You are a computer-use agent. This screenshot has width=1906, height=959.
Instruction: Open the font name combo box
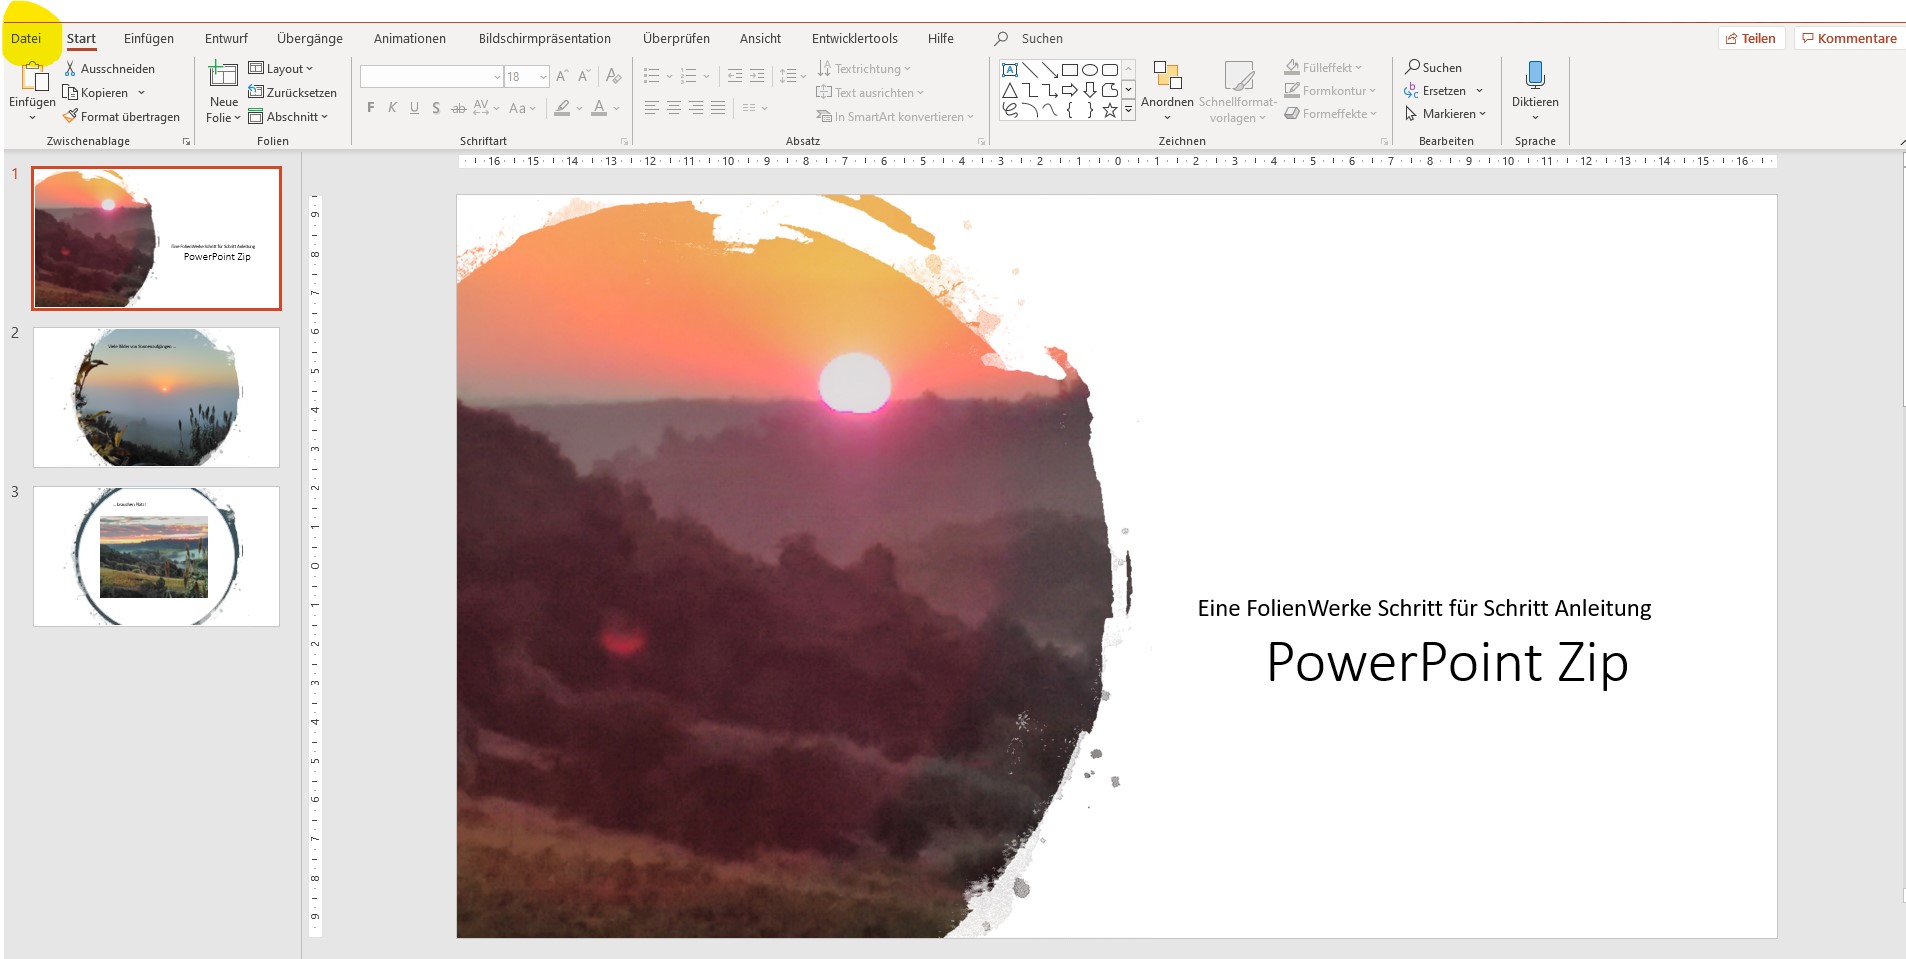[x=431, y=77]
